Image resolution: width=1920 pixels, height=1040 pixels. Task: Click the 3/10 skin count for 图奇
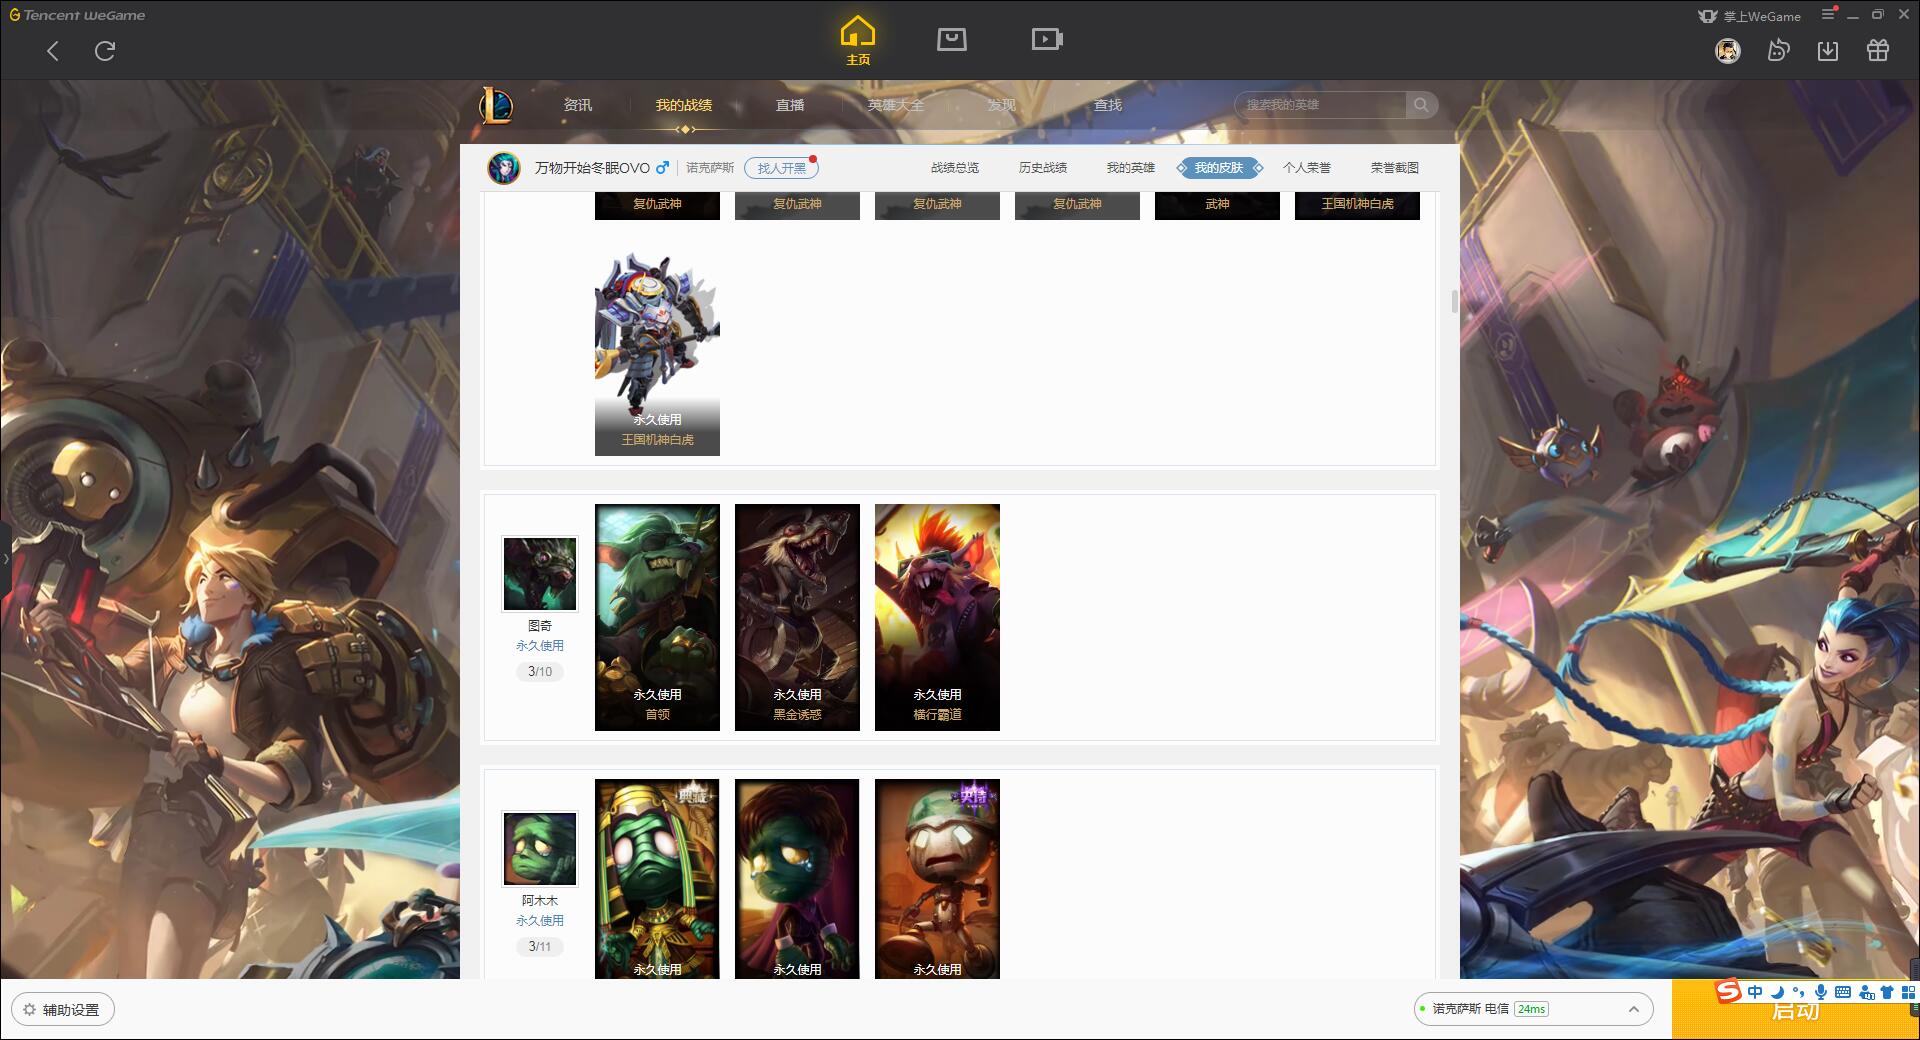click(x=540, y=672)
